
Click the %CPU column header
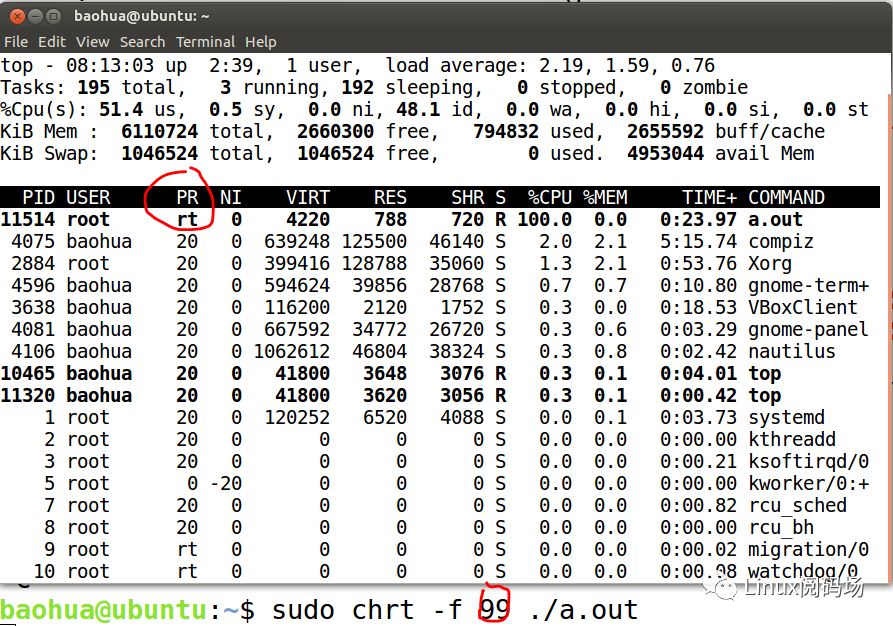(550, 197)
